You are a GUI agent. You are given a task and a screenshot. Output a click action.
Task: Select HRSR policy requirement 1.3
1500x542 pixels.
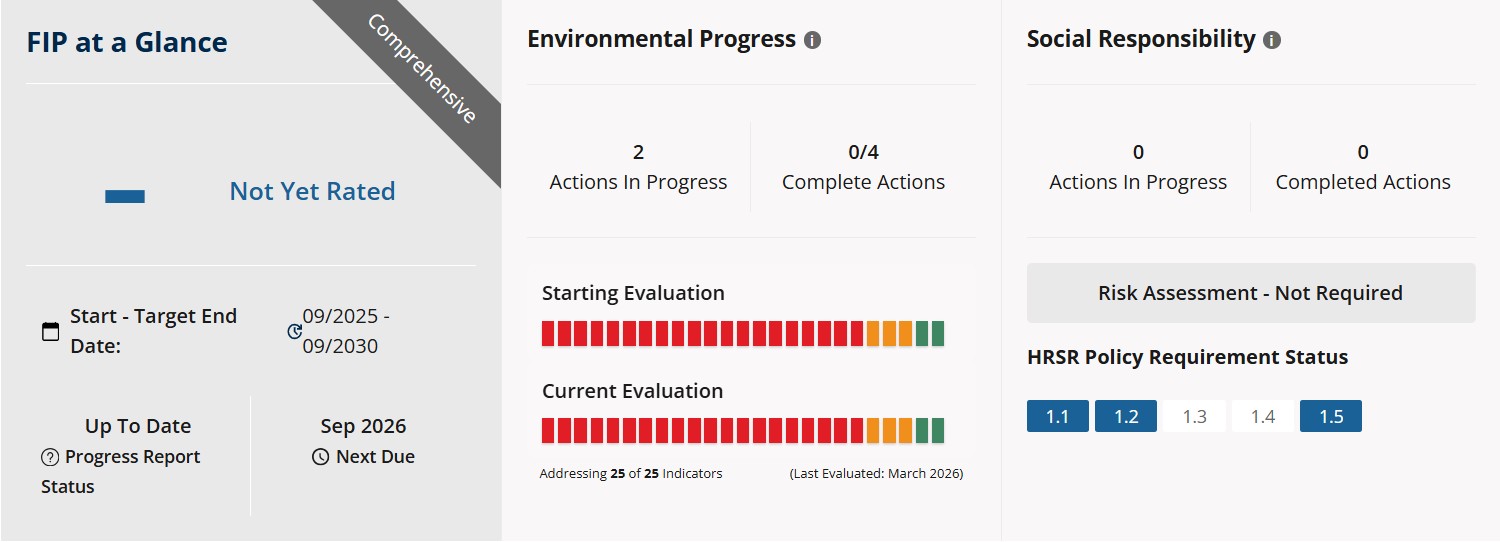(1194, 416)
